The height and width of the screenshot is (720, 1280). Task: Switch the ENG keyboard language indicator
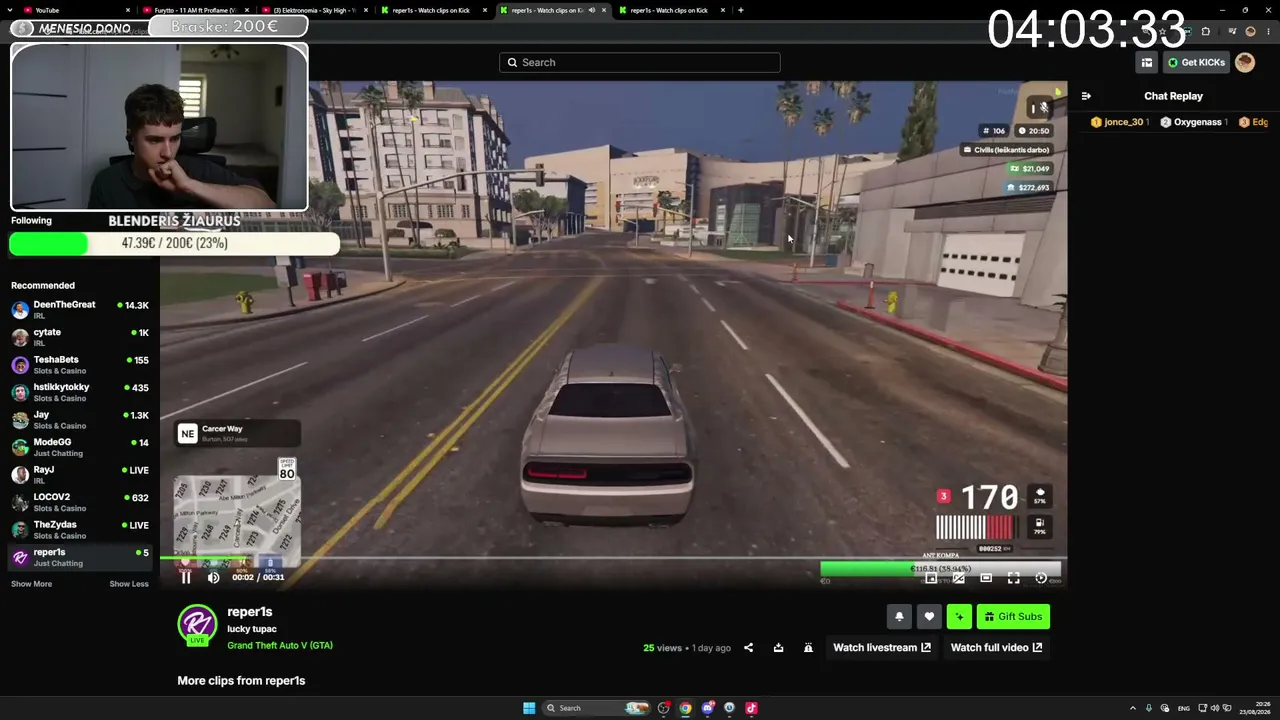[x=1183, y=708]
